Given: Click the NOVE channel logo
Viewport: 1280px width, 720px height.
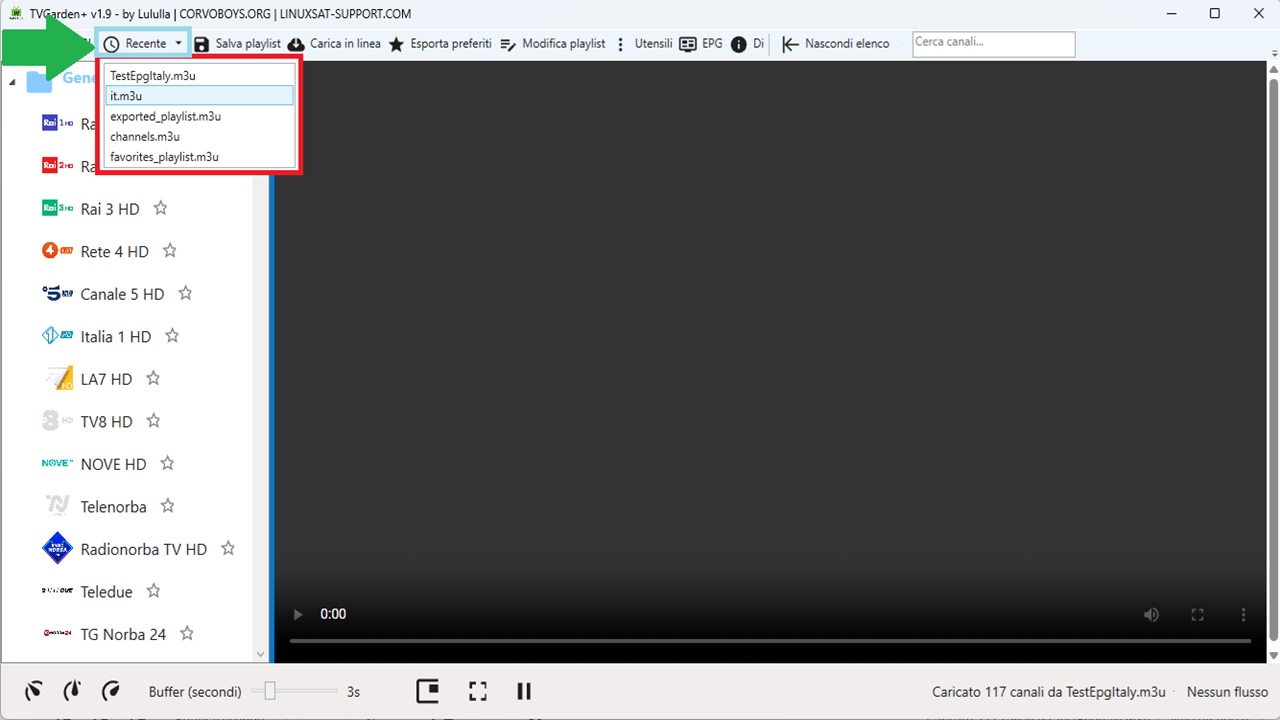Looking at the screenshot, I should (x=57, y=463).
